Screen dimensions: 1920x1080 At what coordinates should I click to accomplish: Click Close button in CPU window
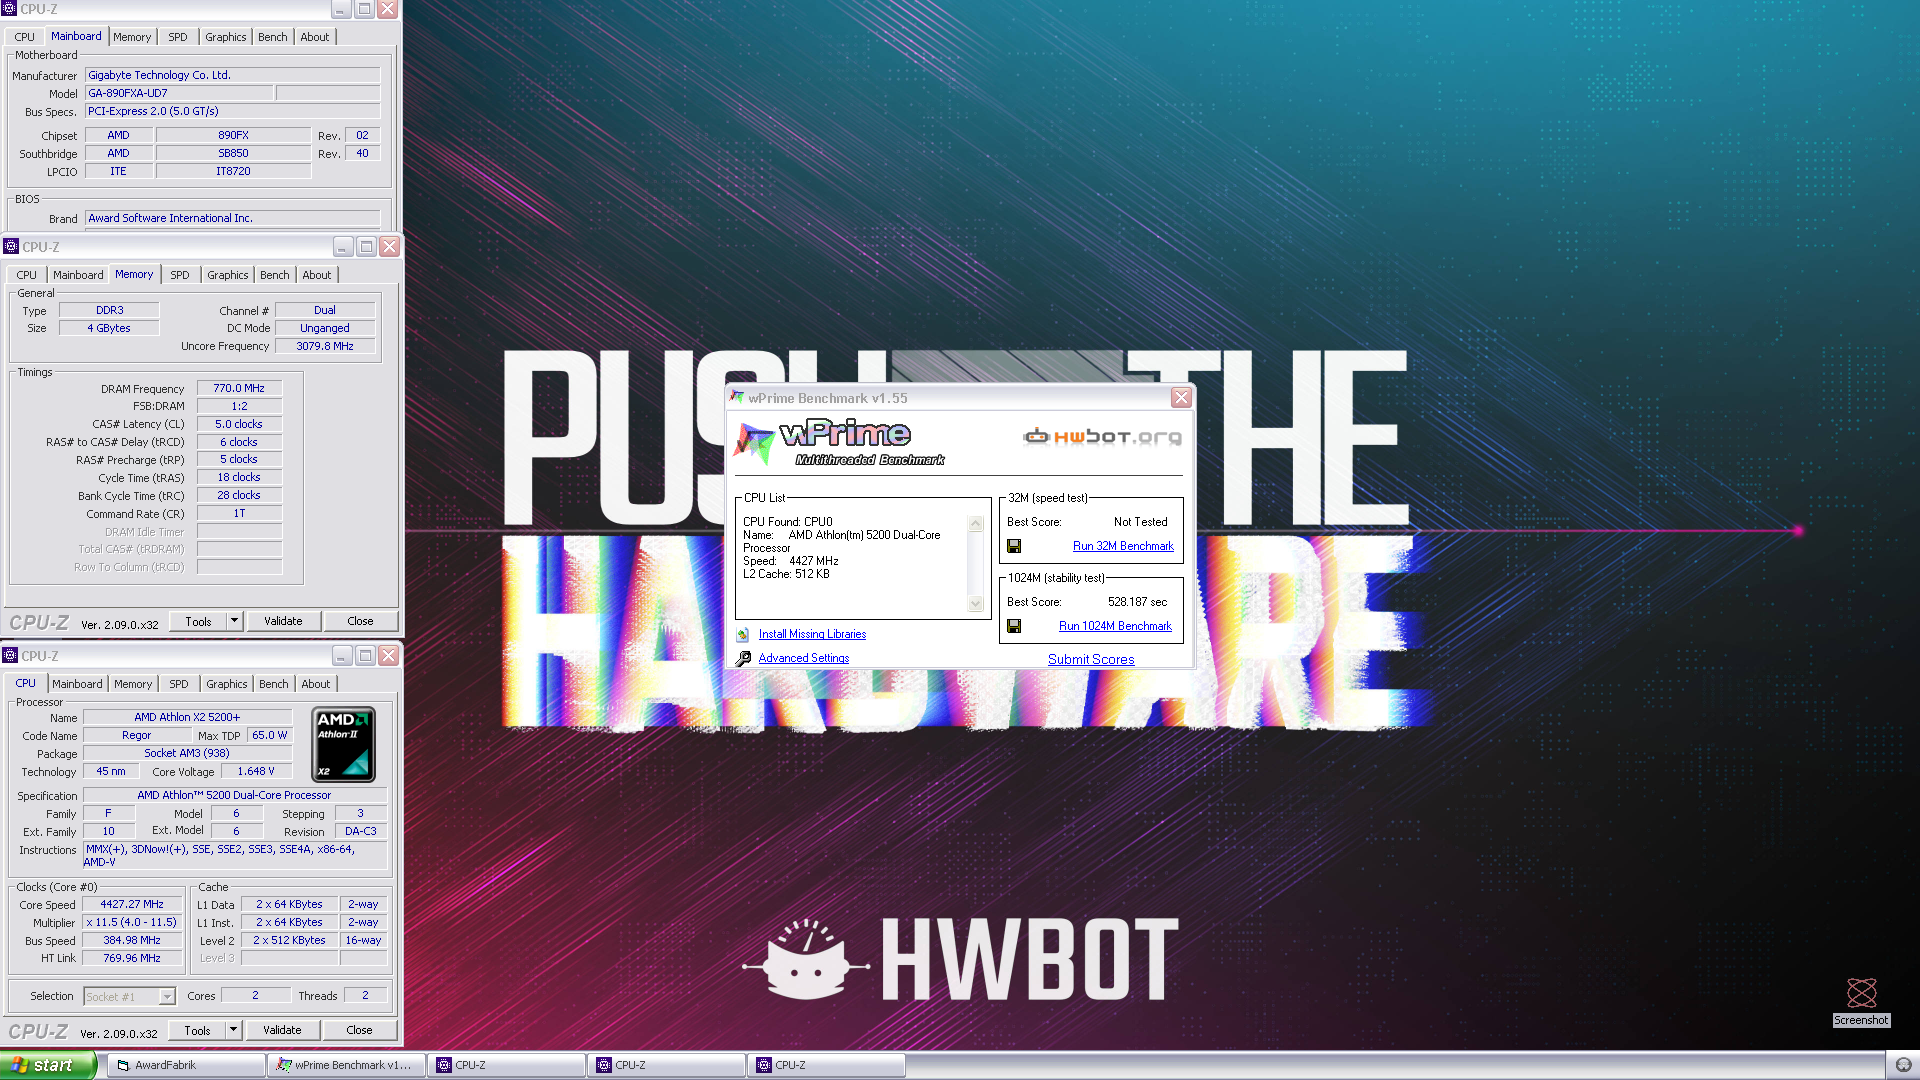click(359, 1030)
